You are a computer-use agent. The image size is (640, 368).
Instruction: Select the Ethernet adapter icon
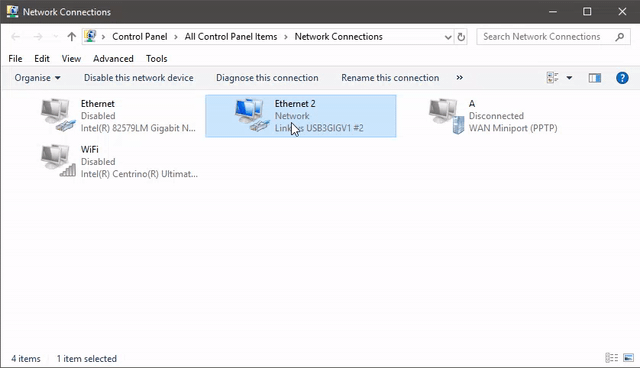click(58, 115)
